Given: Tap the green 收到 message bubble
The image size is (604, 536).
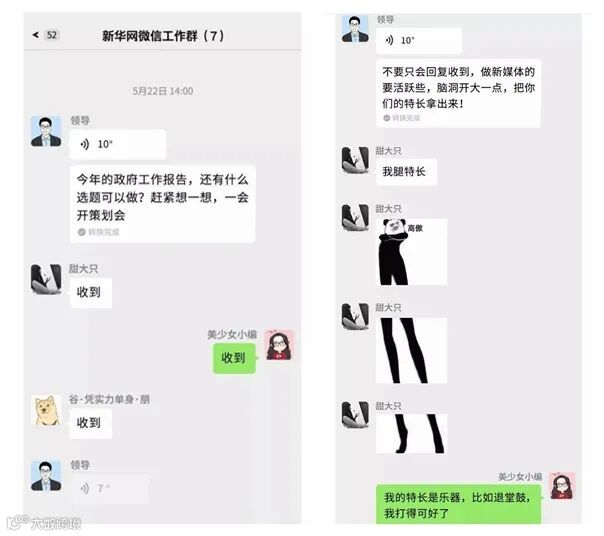Looking at the screenshot, I should (x=234, y=358).
